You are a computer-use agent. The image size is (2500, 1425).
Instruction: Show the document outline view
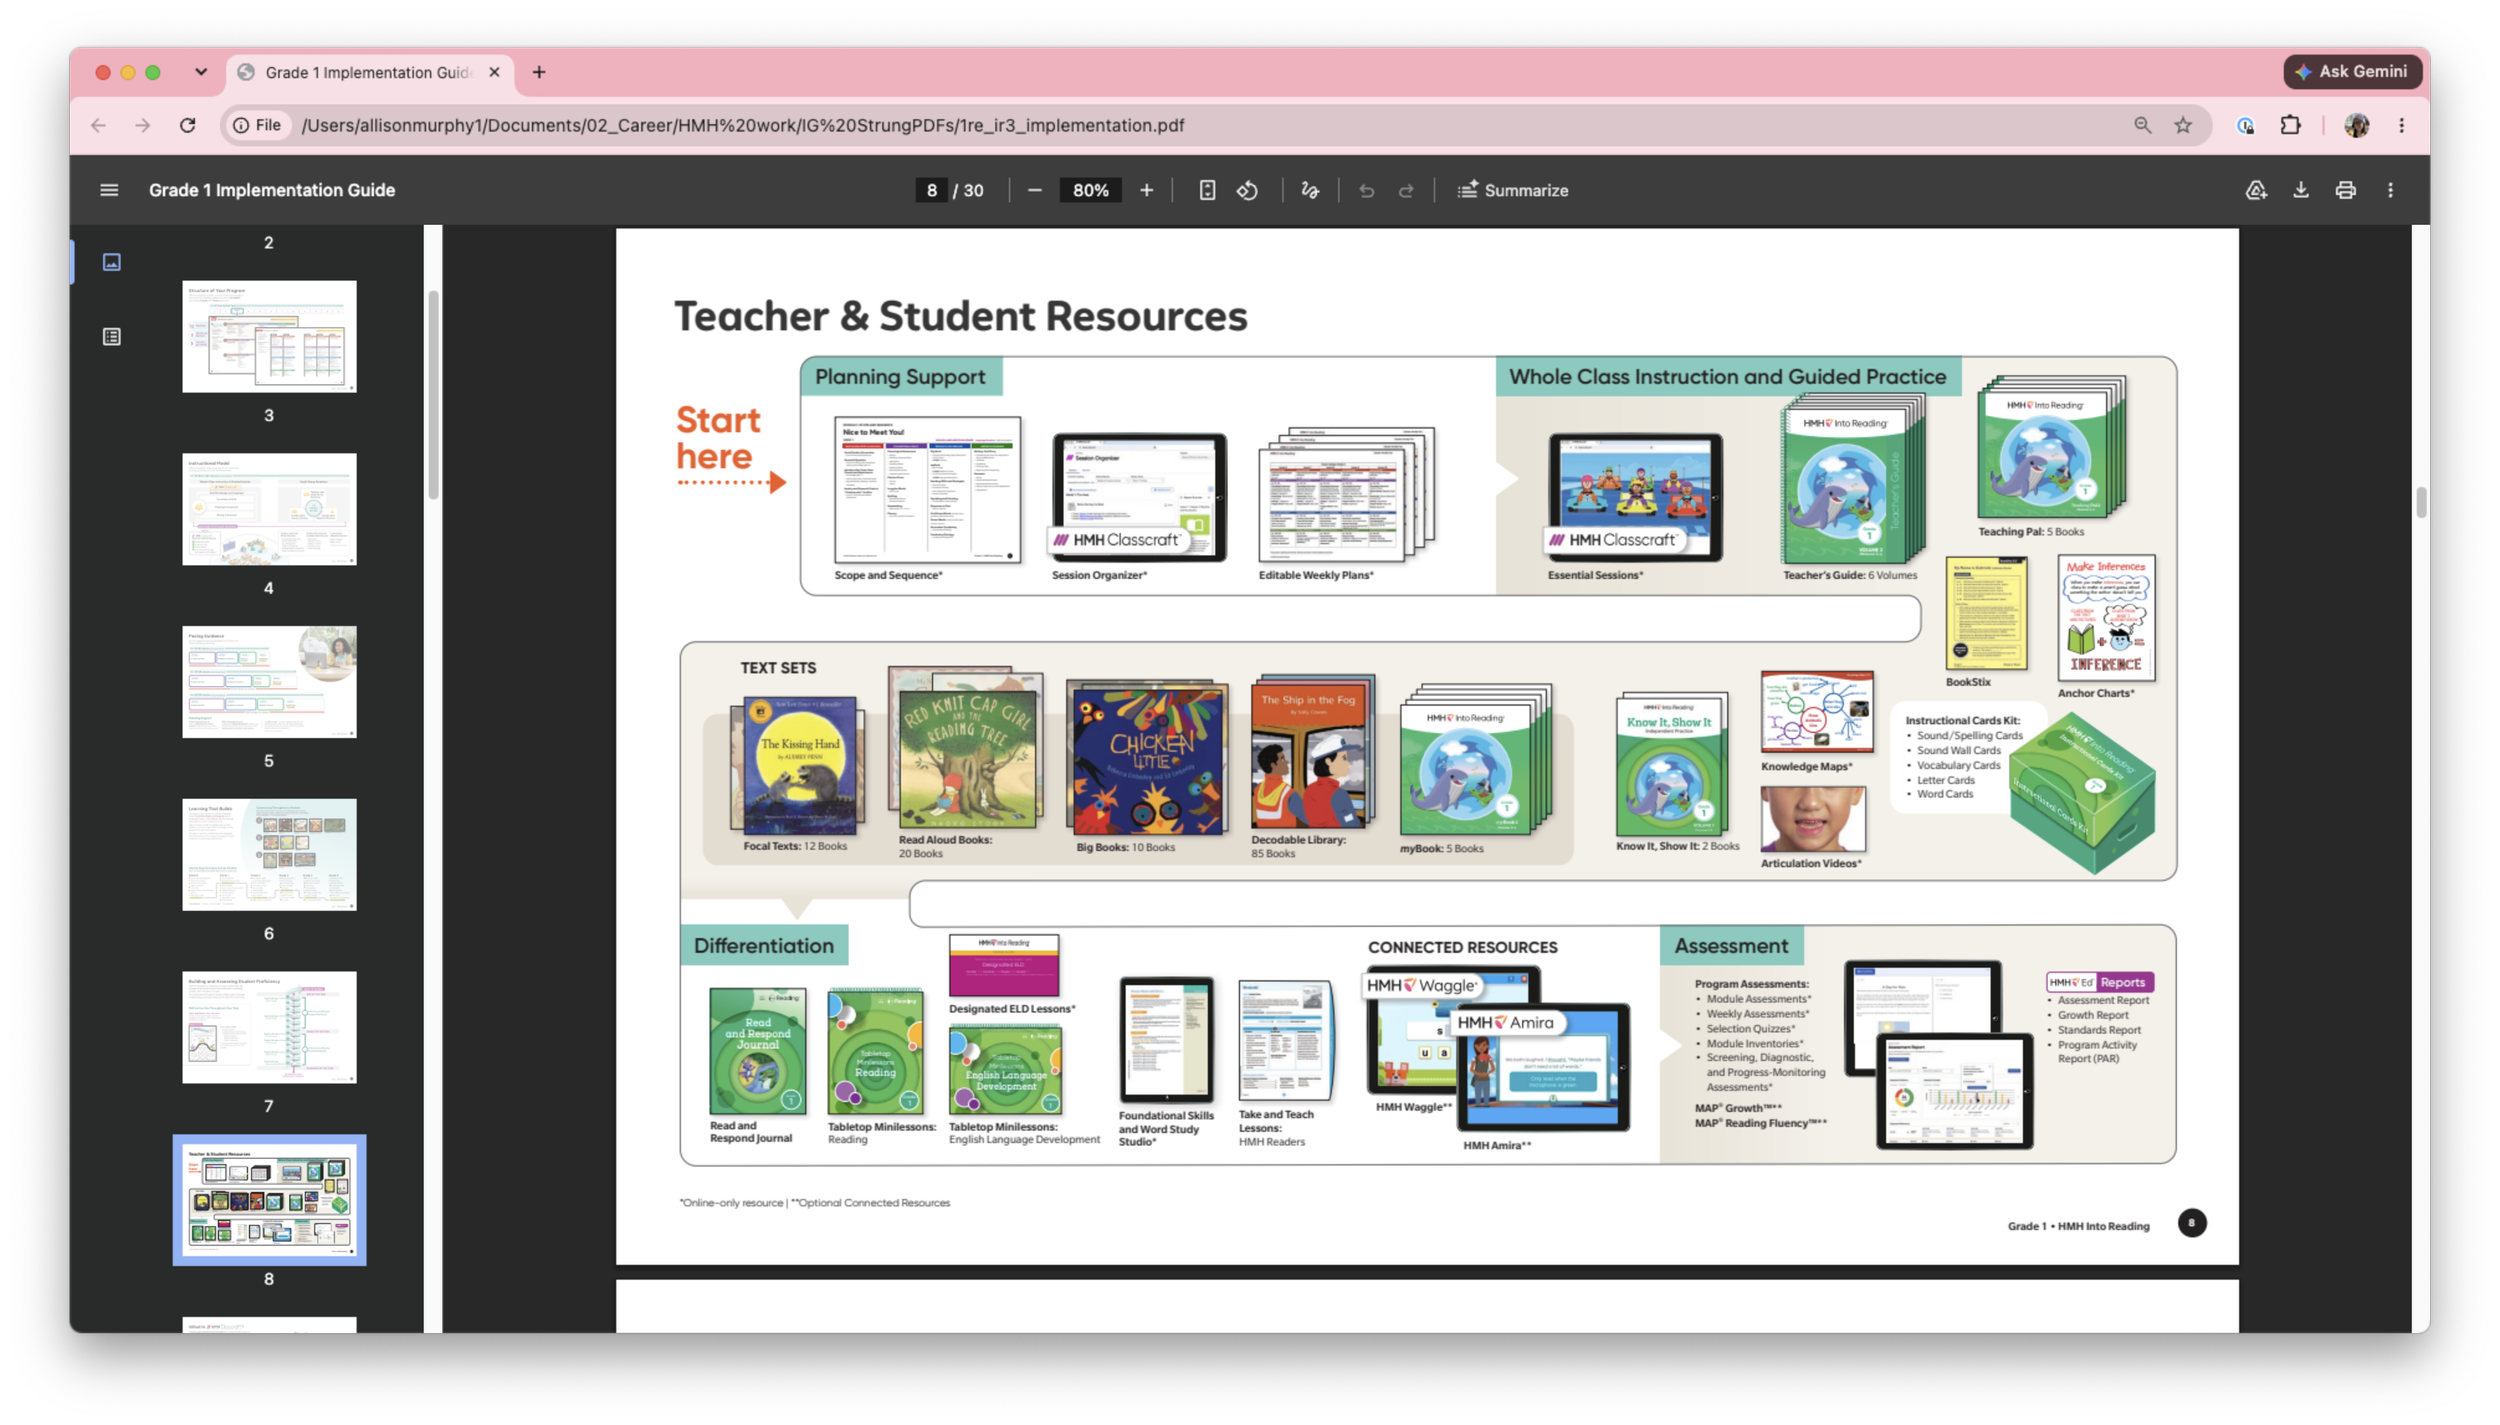click(112, 337)
